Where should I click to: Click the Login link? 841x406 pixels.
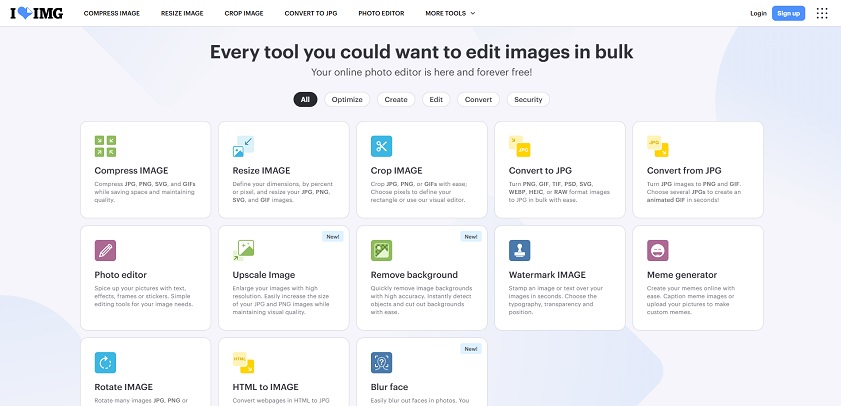coord(758,14)
